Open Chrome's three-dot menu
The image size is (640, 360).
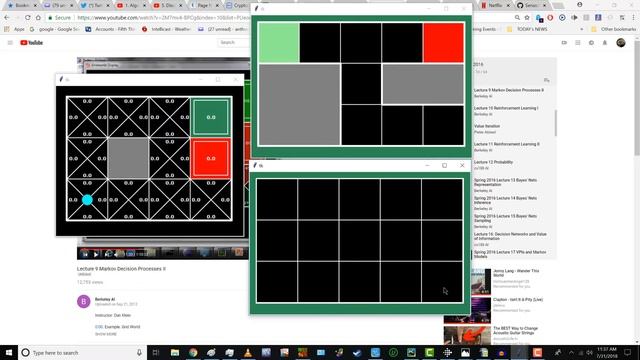tap(633, 18)
